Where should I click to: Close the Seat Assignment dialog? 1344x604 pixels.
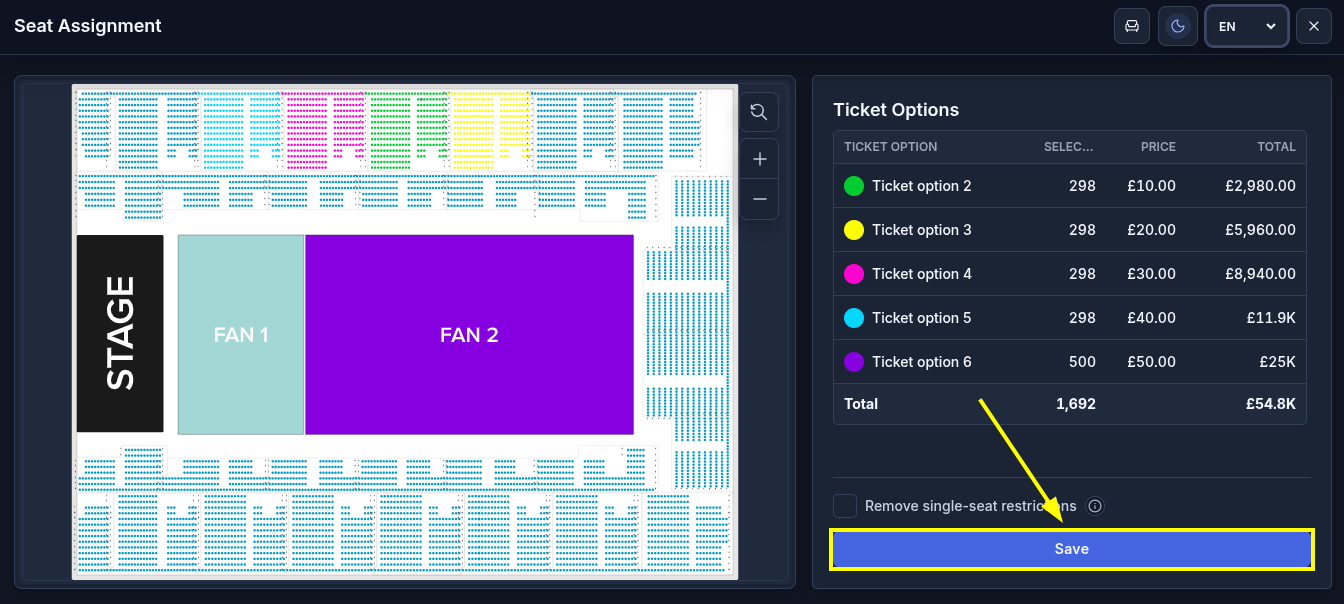coord(1314,26)
